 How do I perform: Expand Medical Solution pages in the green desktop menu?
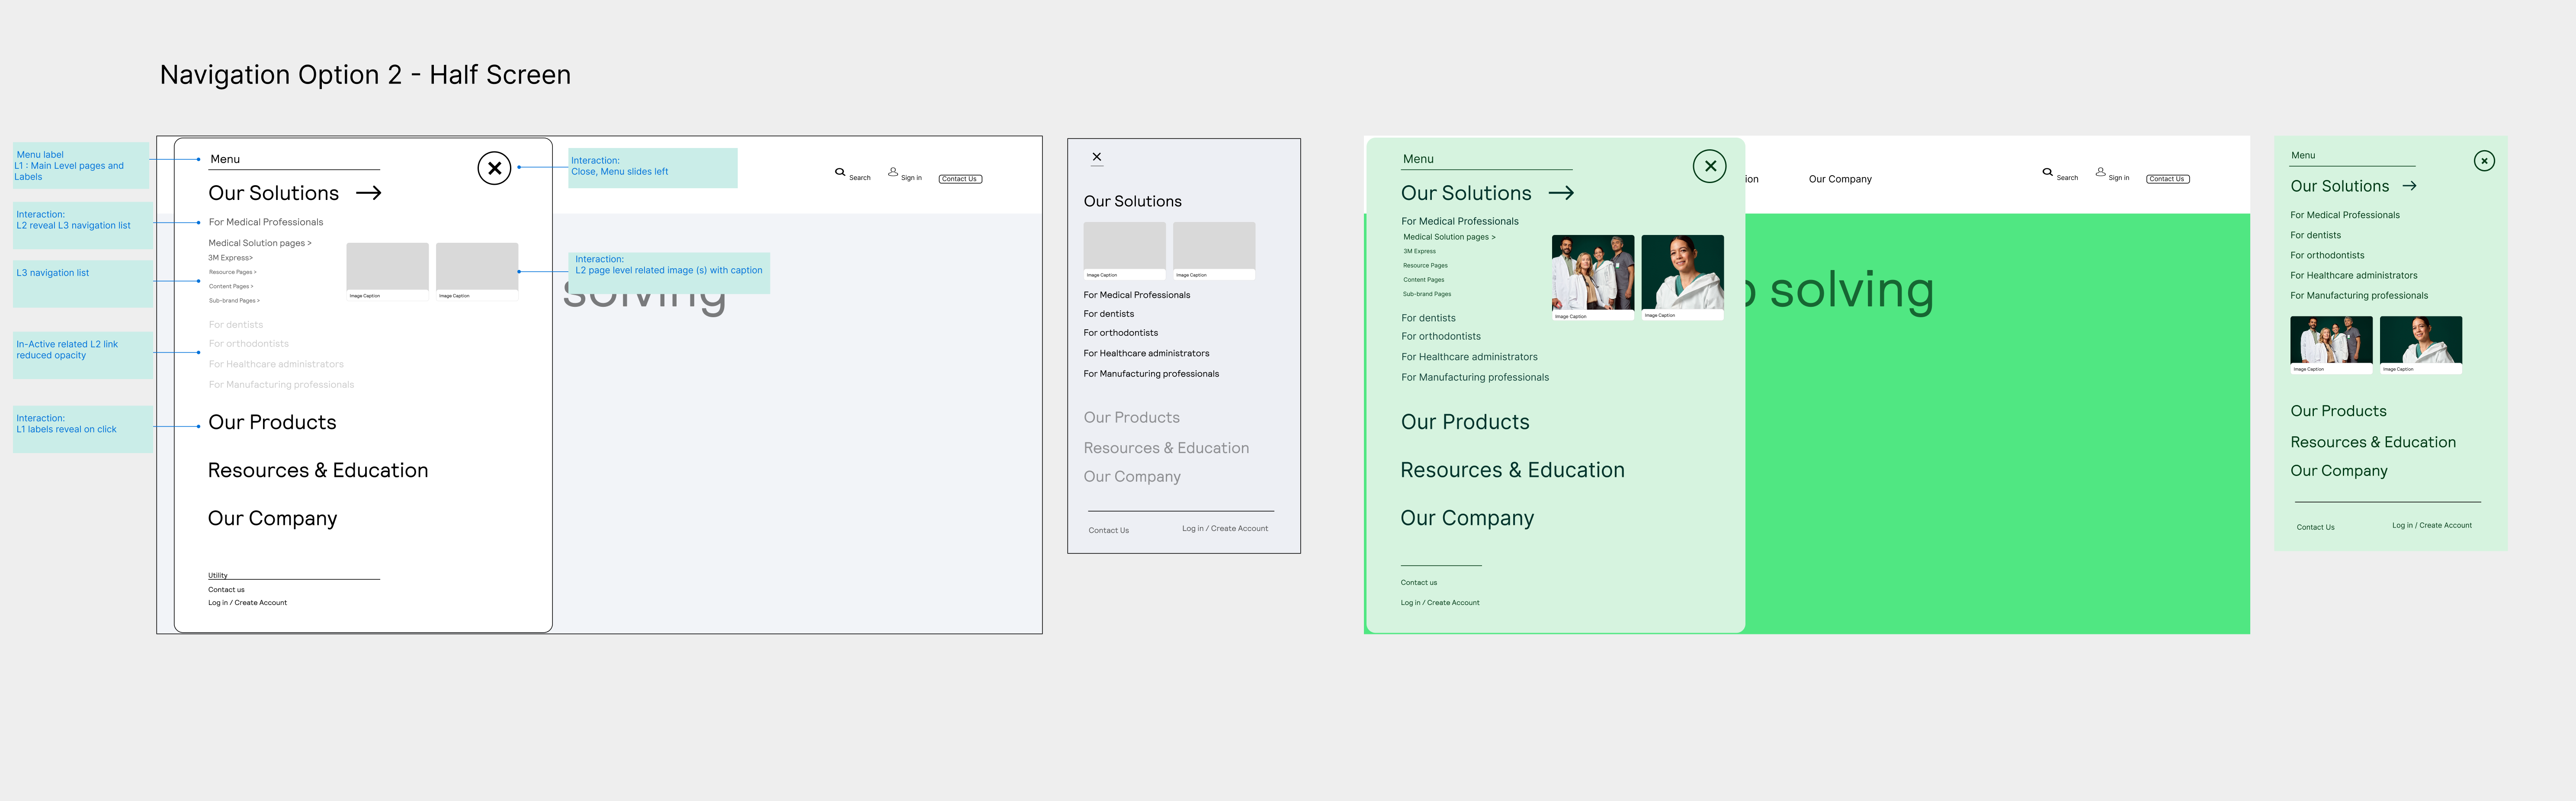click(x=1449, y=237)
